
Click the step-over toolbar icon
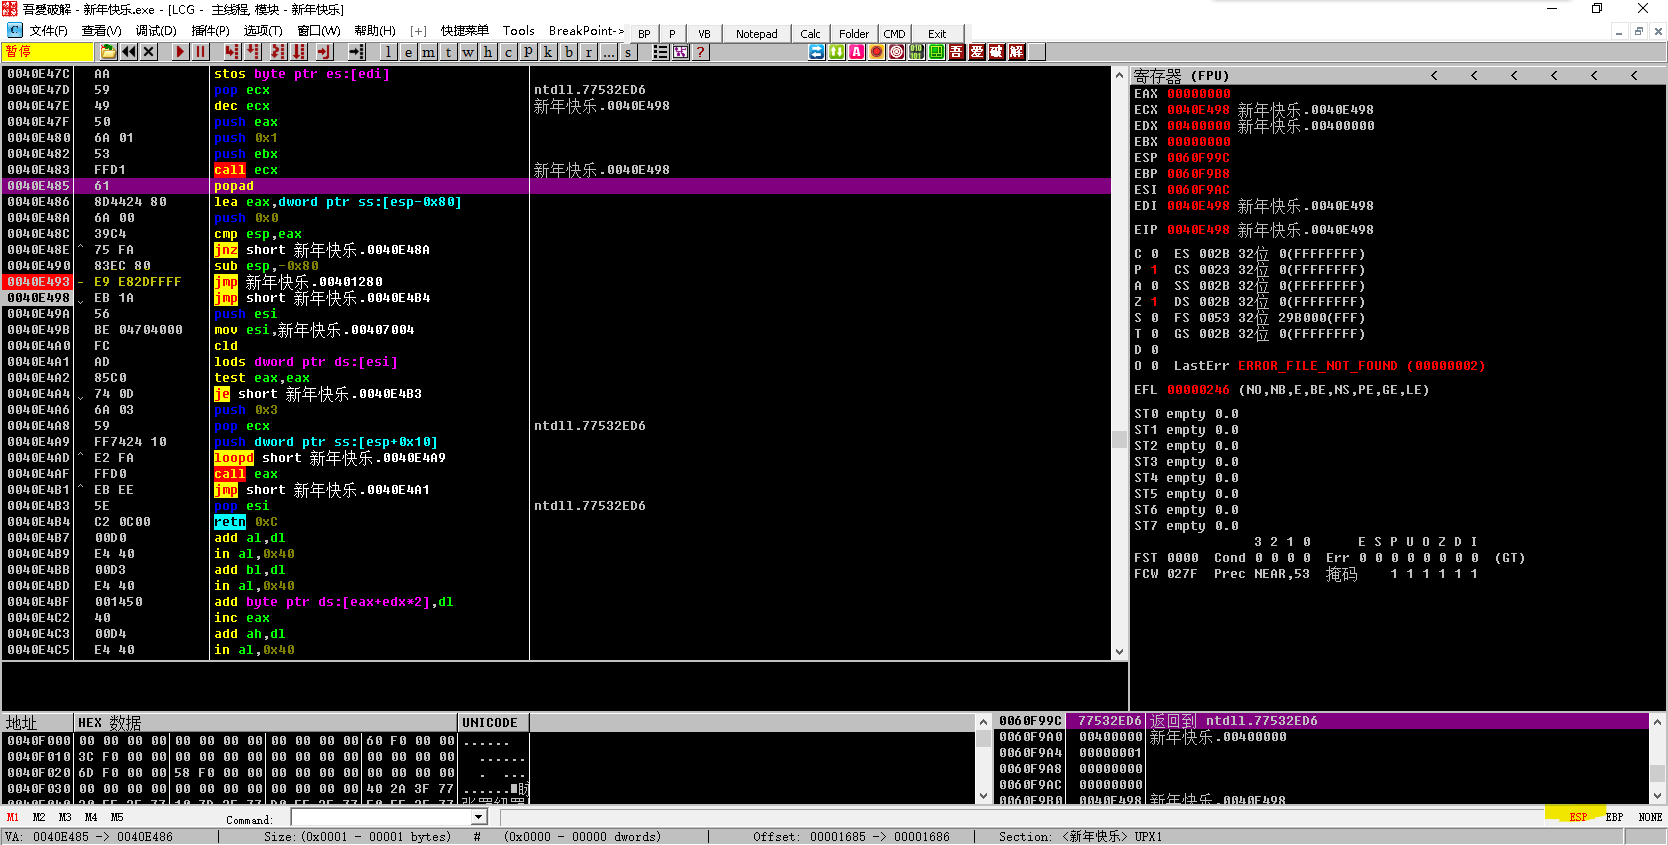[x=253, y=52]
